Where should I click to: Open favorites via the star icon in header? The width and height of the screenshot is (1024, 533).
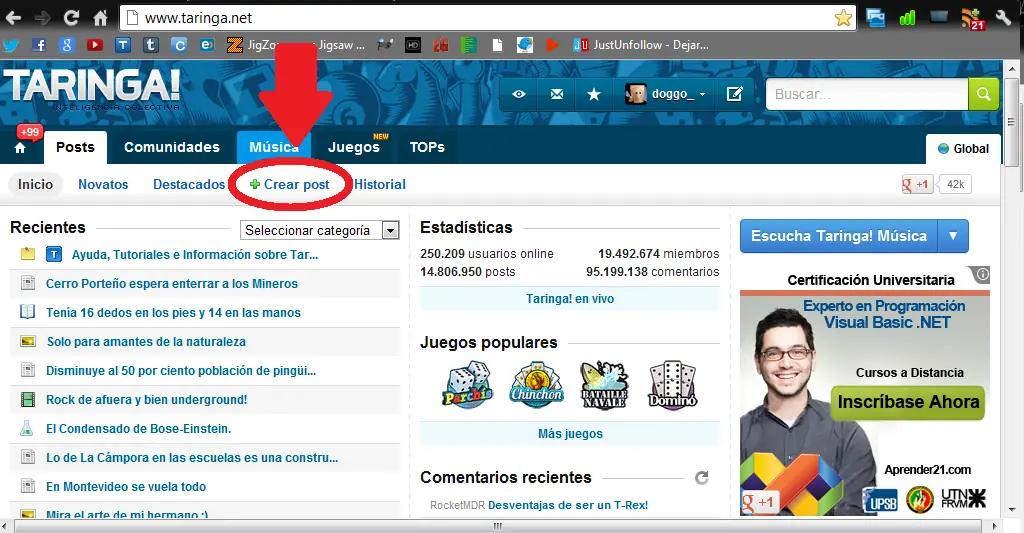(x=594, y=94)
